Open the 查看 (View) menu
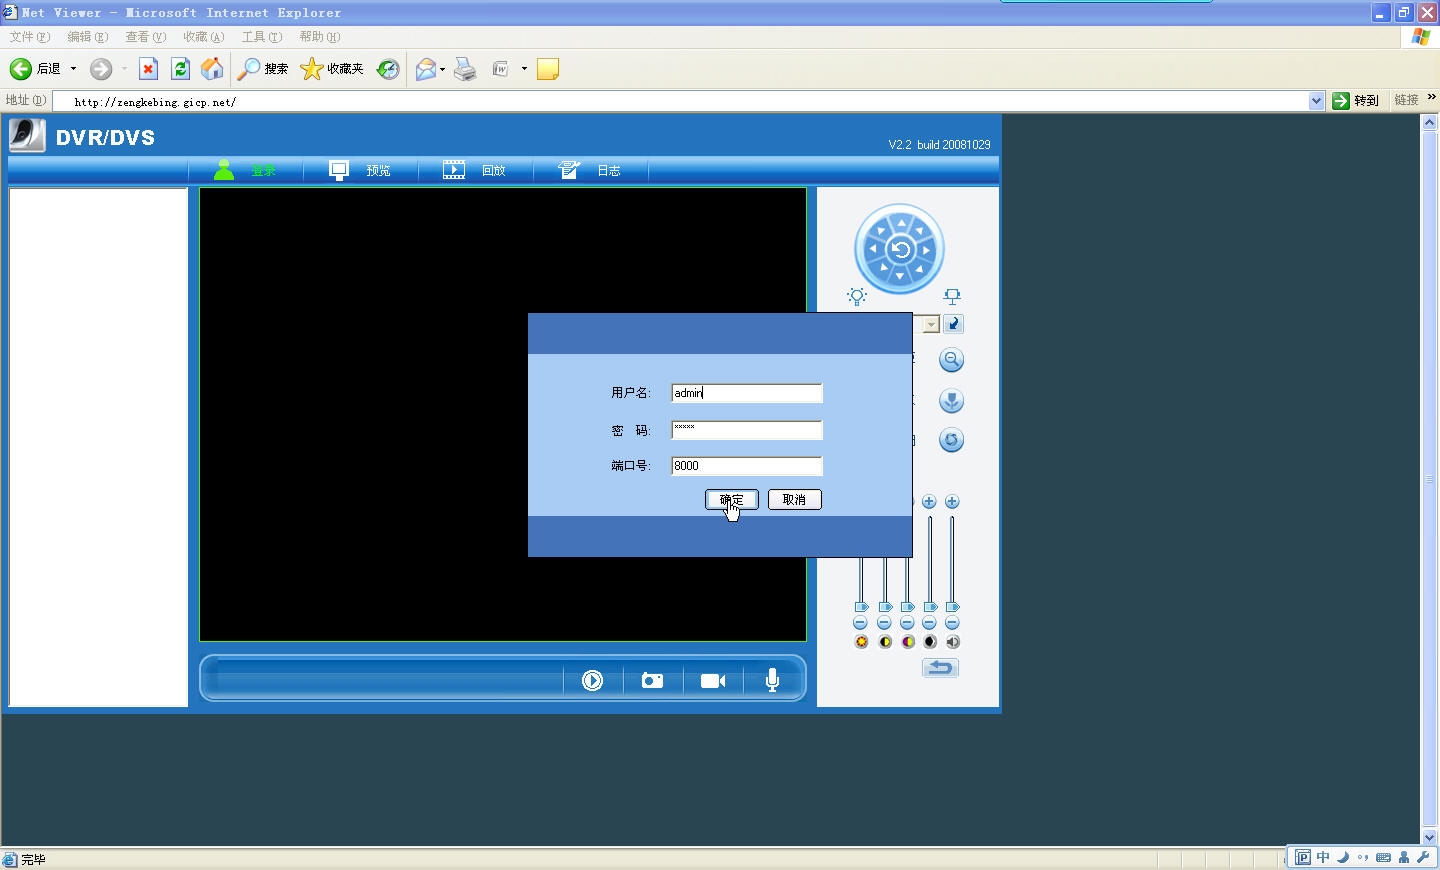Viewport: 1440px width, 870px height. (145, 37)
